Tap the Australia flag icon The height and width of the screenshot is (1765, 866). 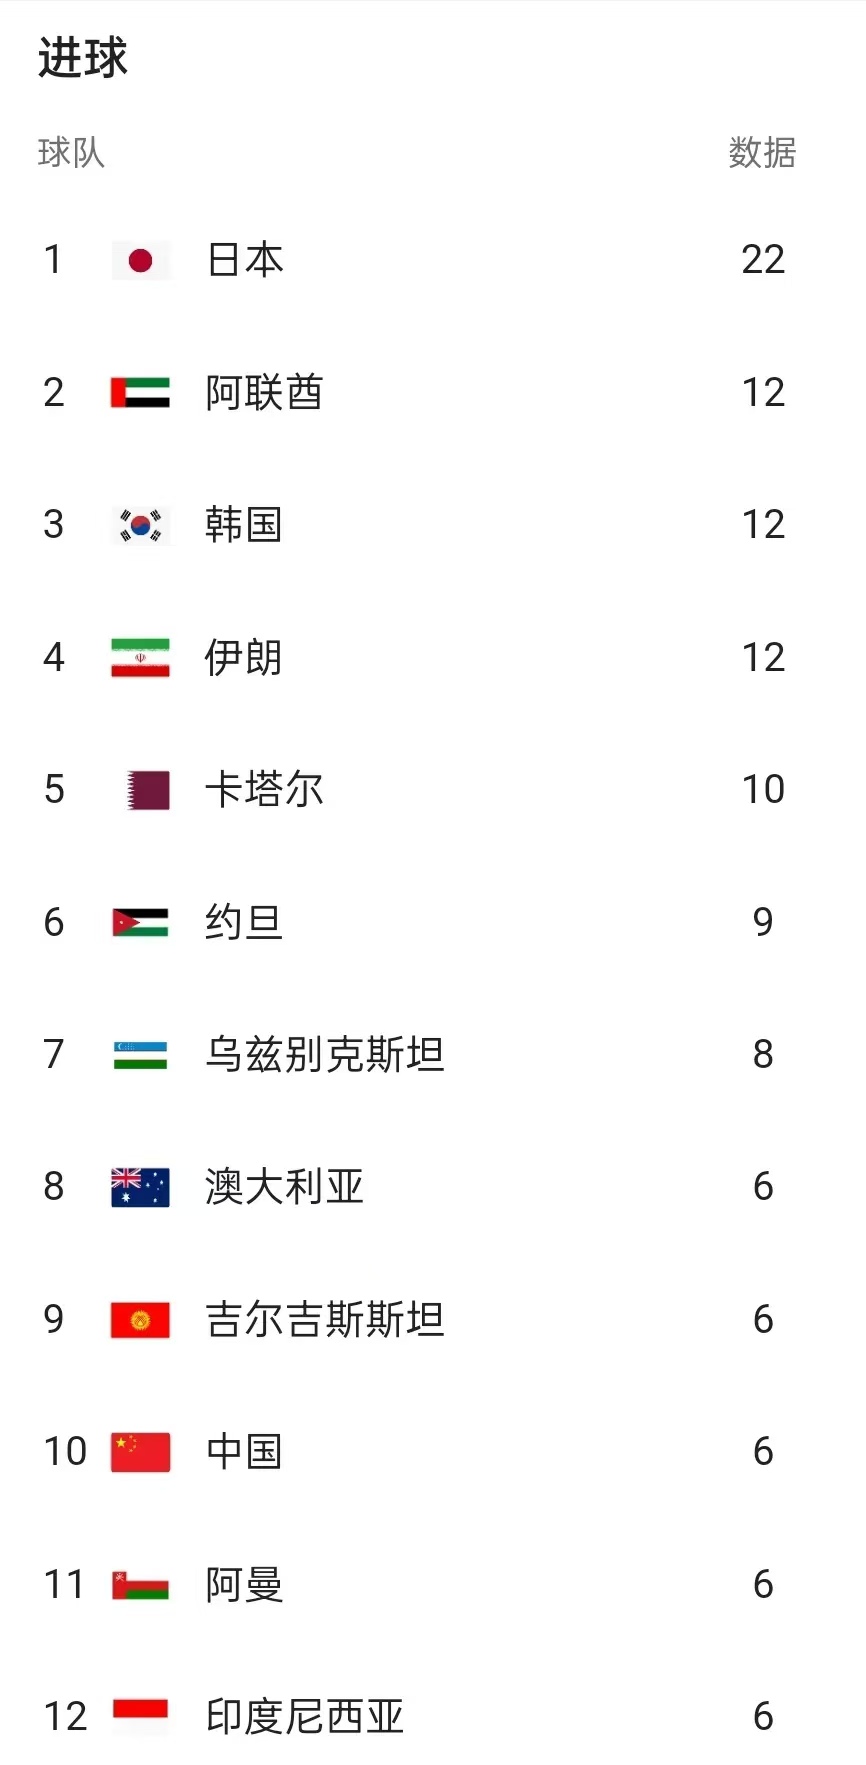(141, 1187)
